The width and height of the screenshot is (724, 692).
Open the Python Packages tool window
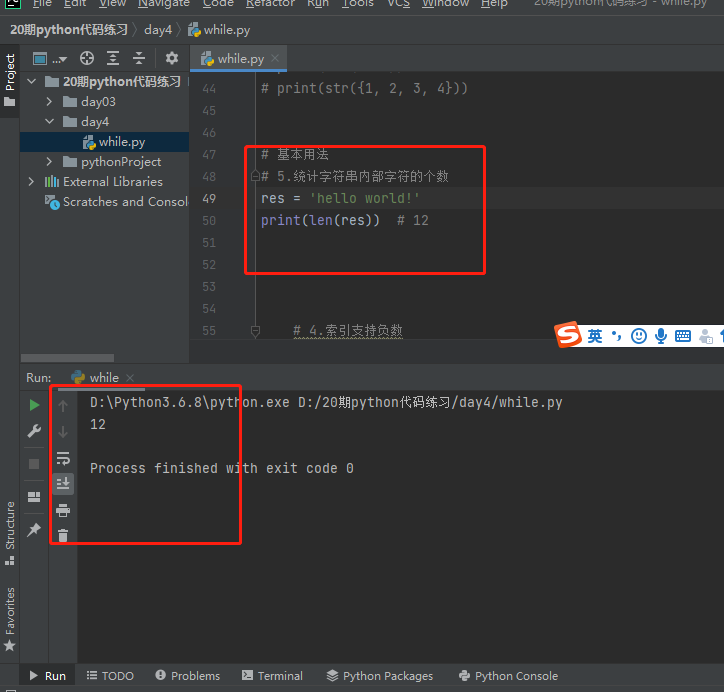tap(380, 676)
